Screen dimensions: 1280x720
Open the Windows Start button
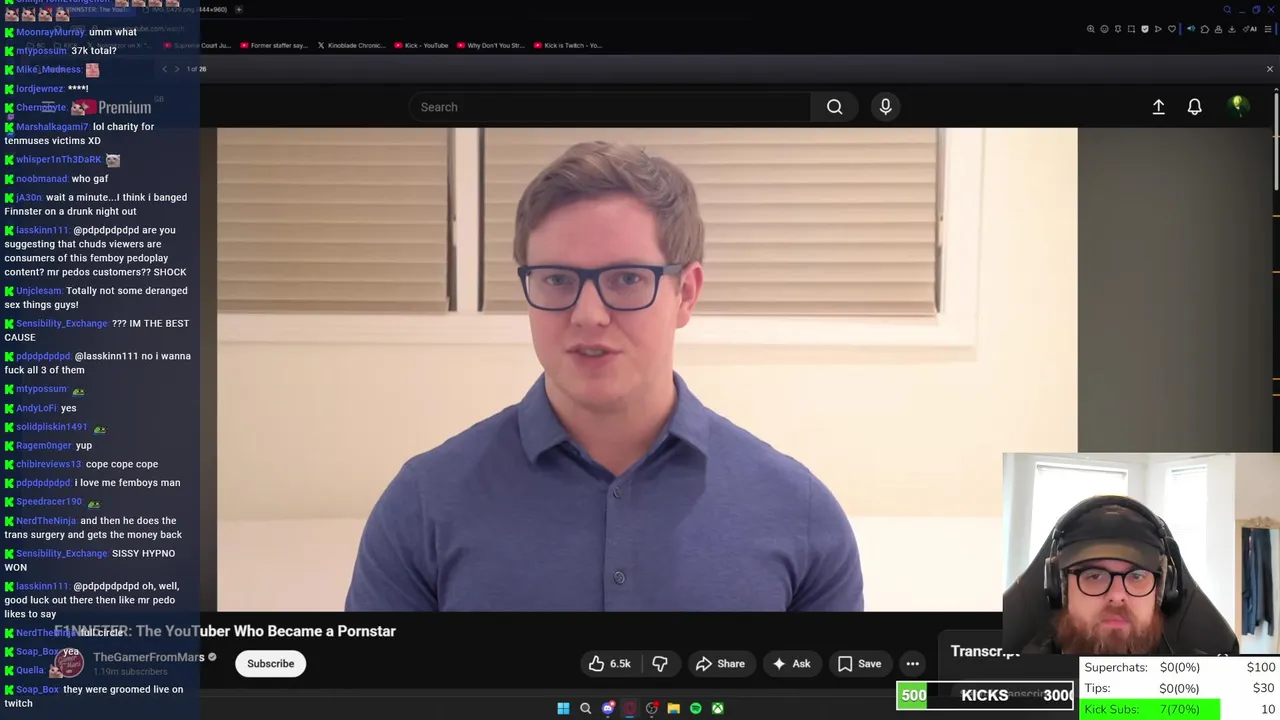[x=563, y=708]
